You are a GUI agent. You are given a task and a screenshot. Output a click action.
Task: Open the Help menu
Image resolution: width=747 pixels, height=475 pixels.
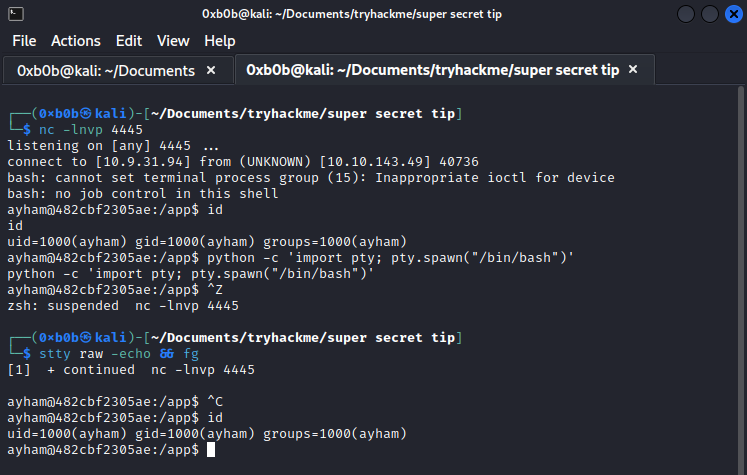tap(220, 41)
